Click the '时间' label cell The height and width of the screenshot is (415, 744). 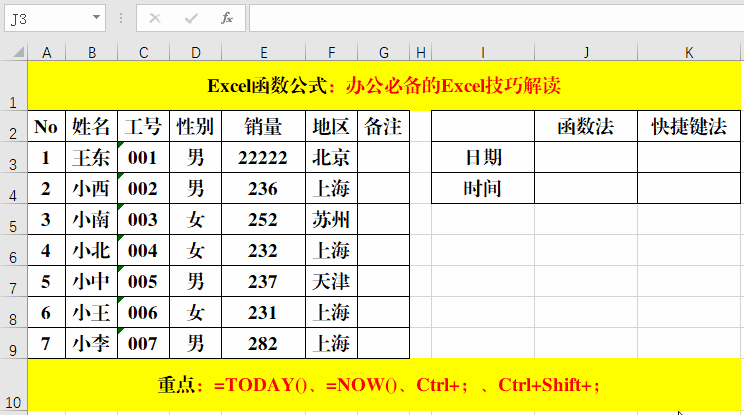(483, 188)
